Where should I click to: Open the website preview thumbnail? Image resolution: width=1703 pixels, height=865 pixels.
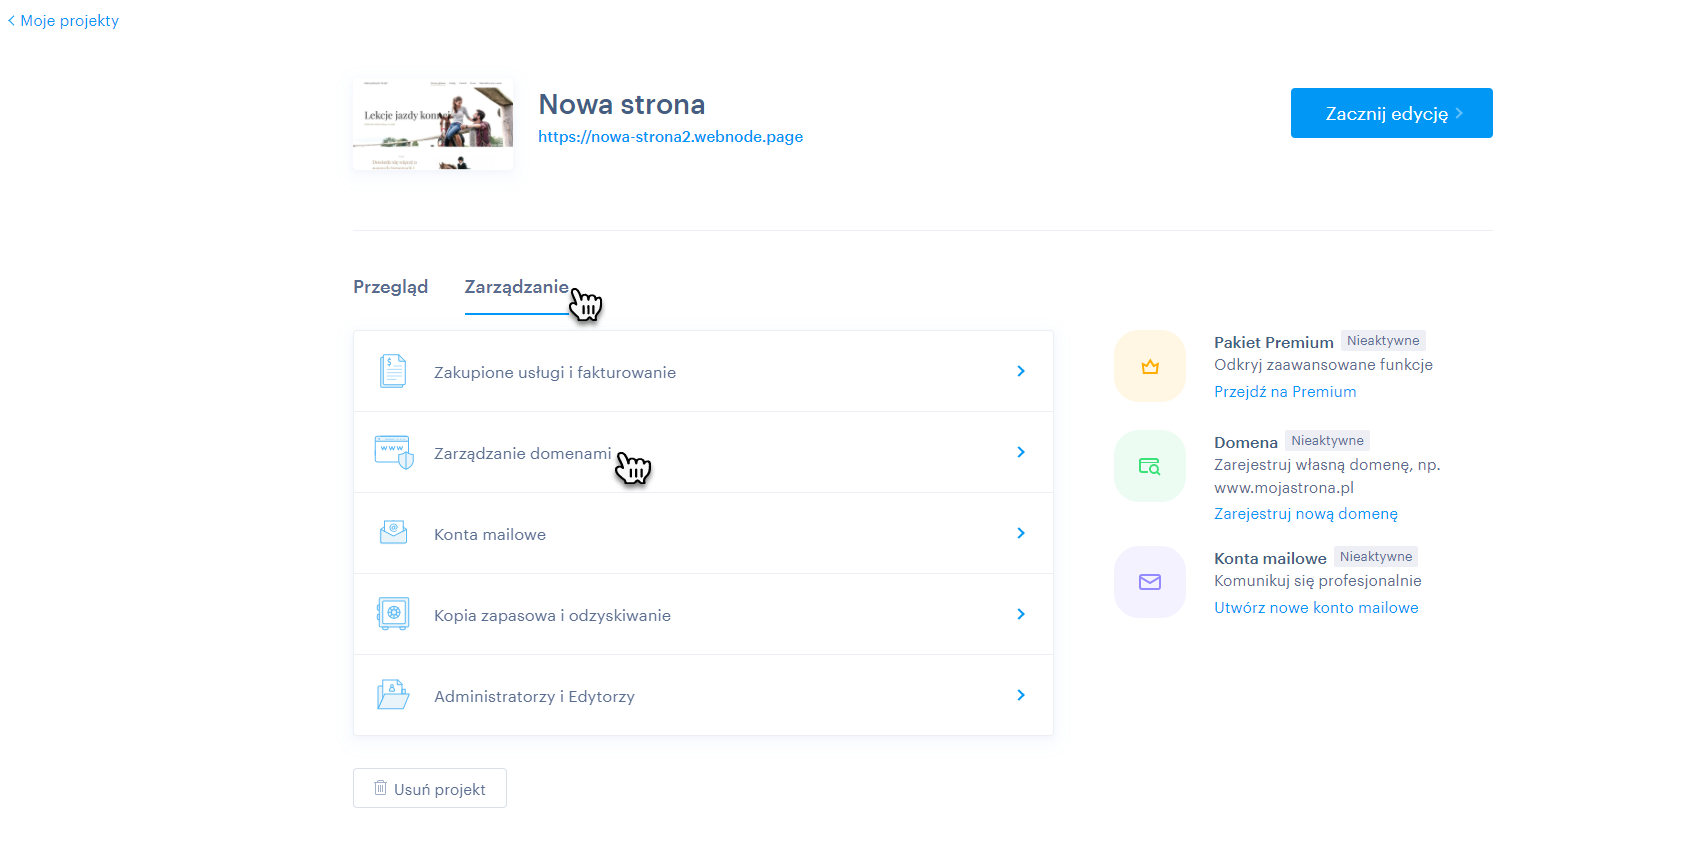coord(433,124)
